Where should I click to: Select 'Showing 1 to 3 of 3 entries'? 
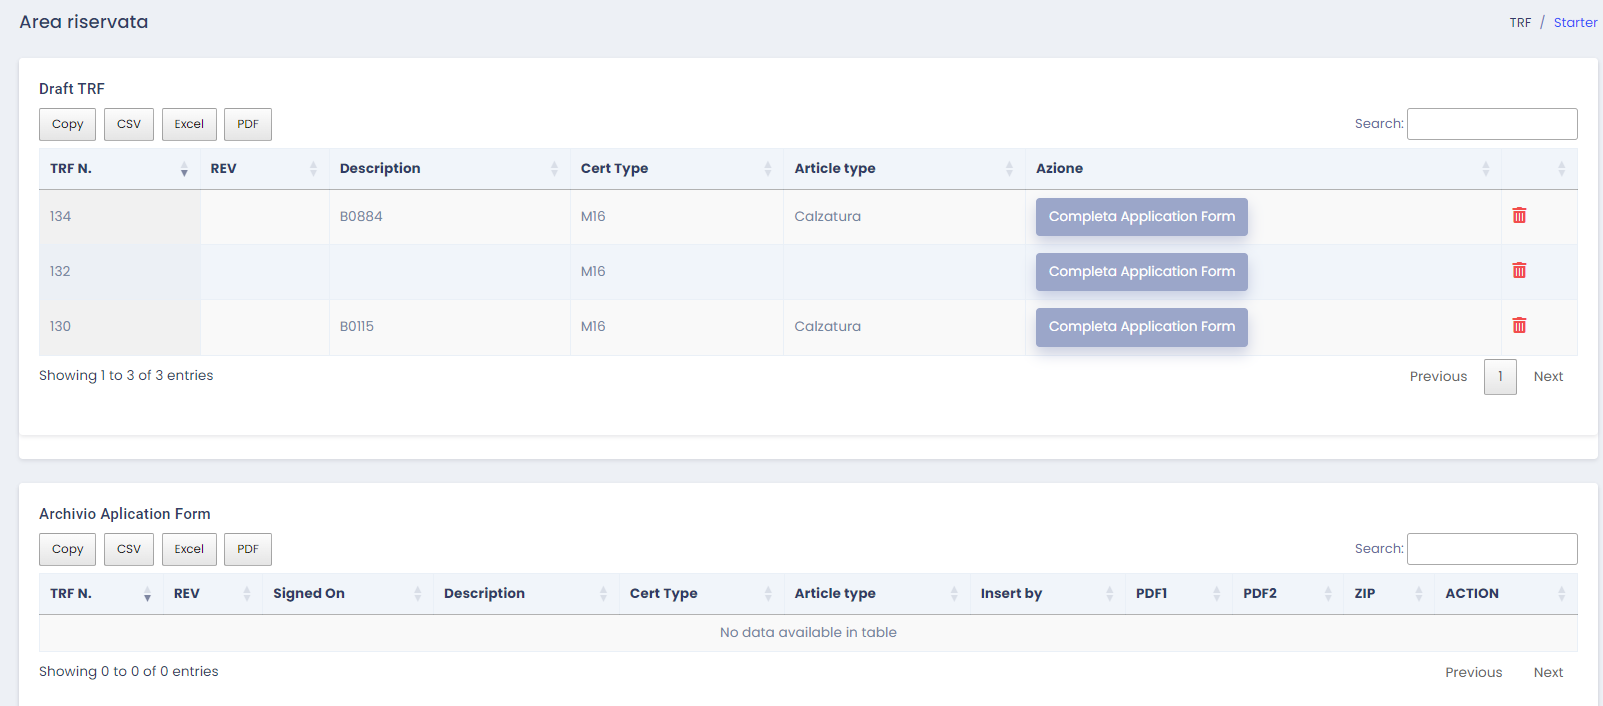click(126, 376)
